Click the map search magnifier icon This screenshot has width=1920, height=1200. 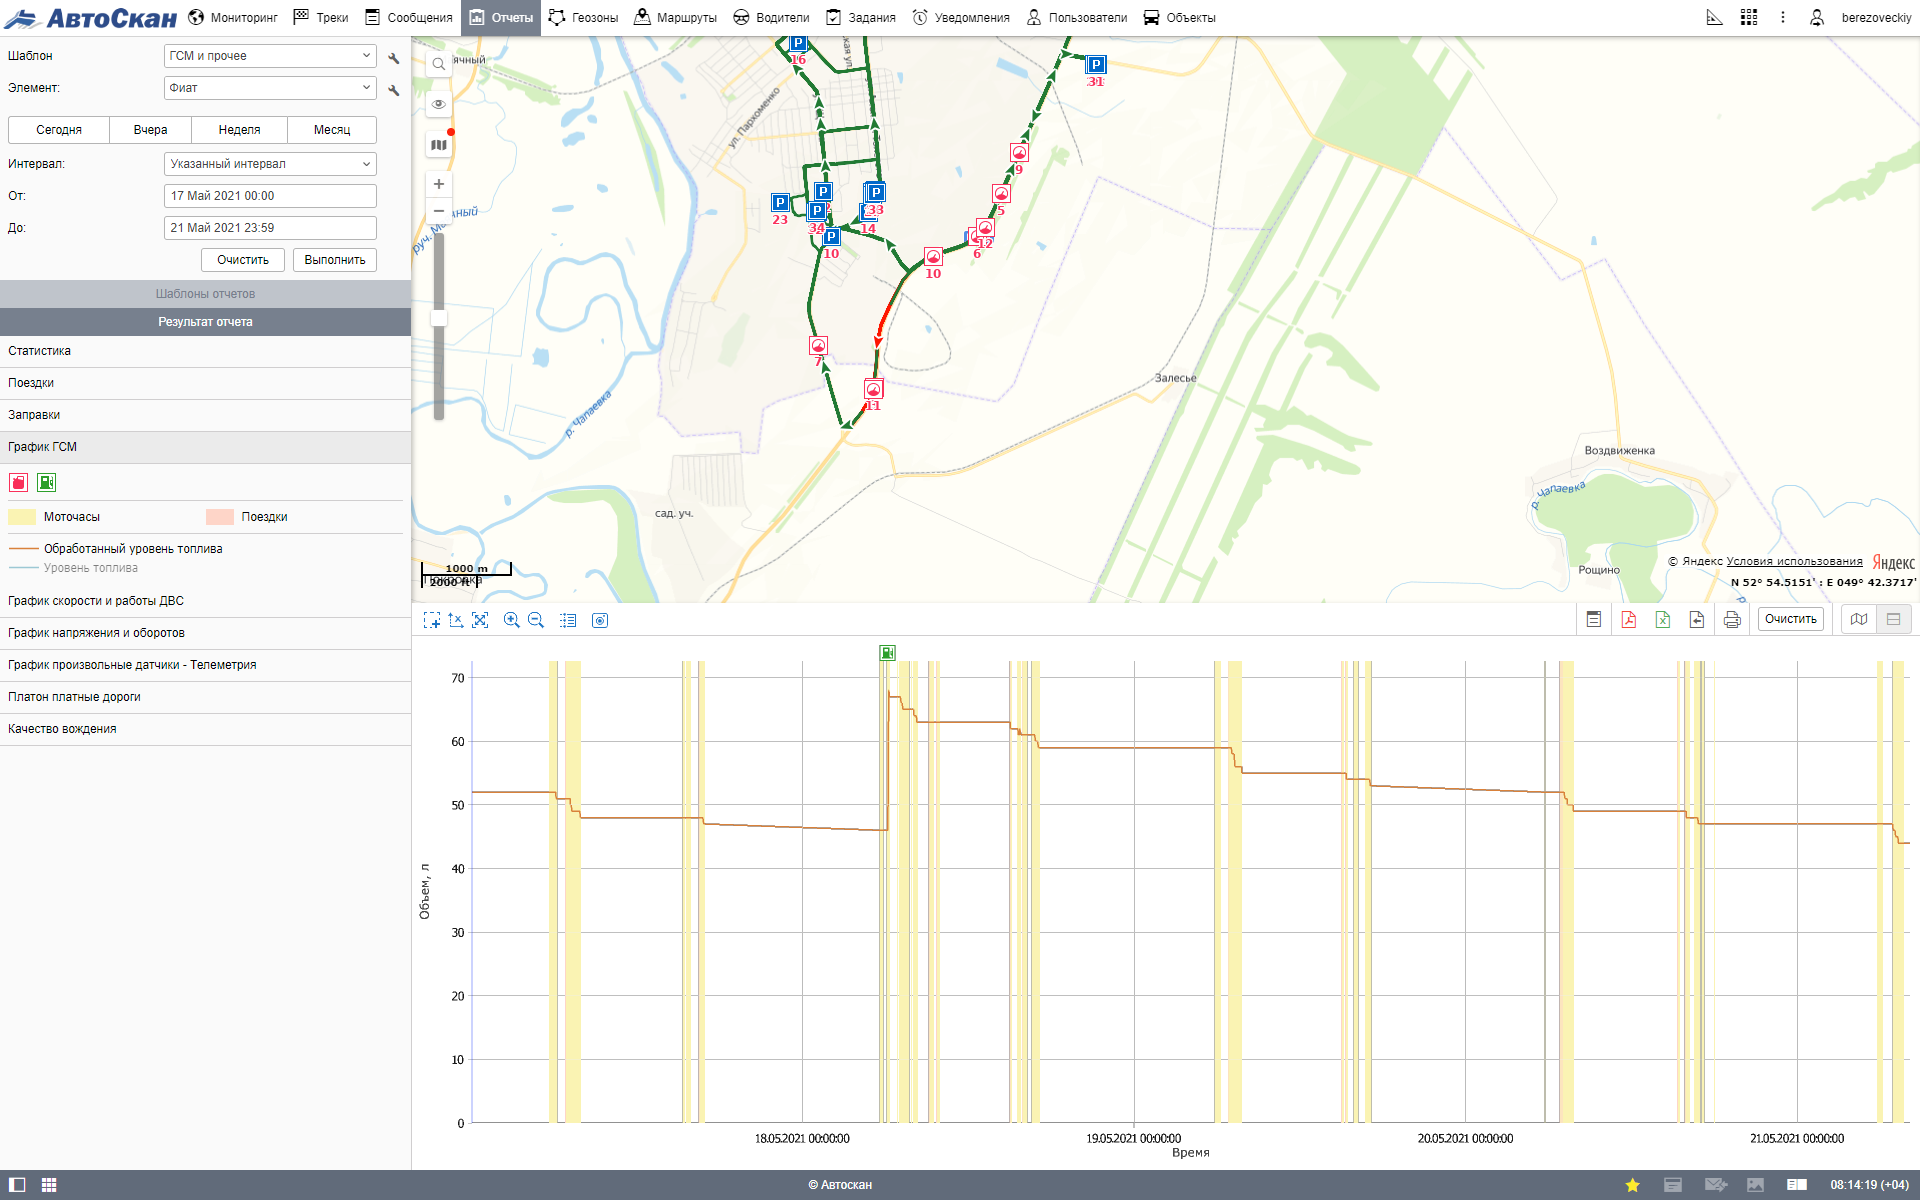coord(439,64)
